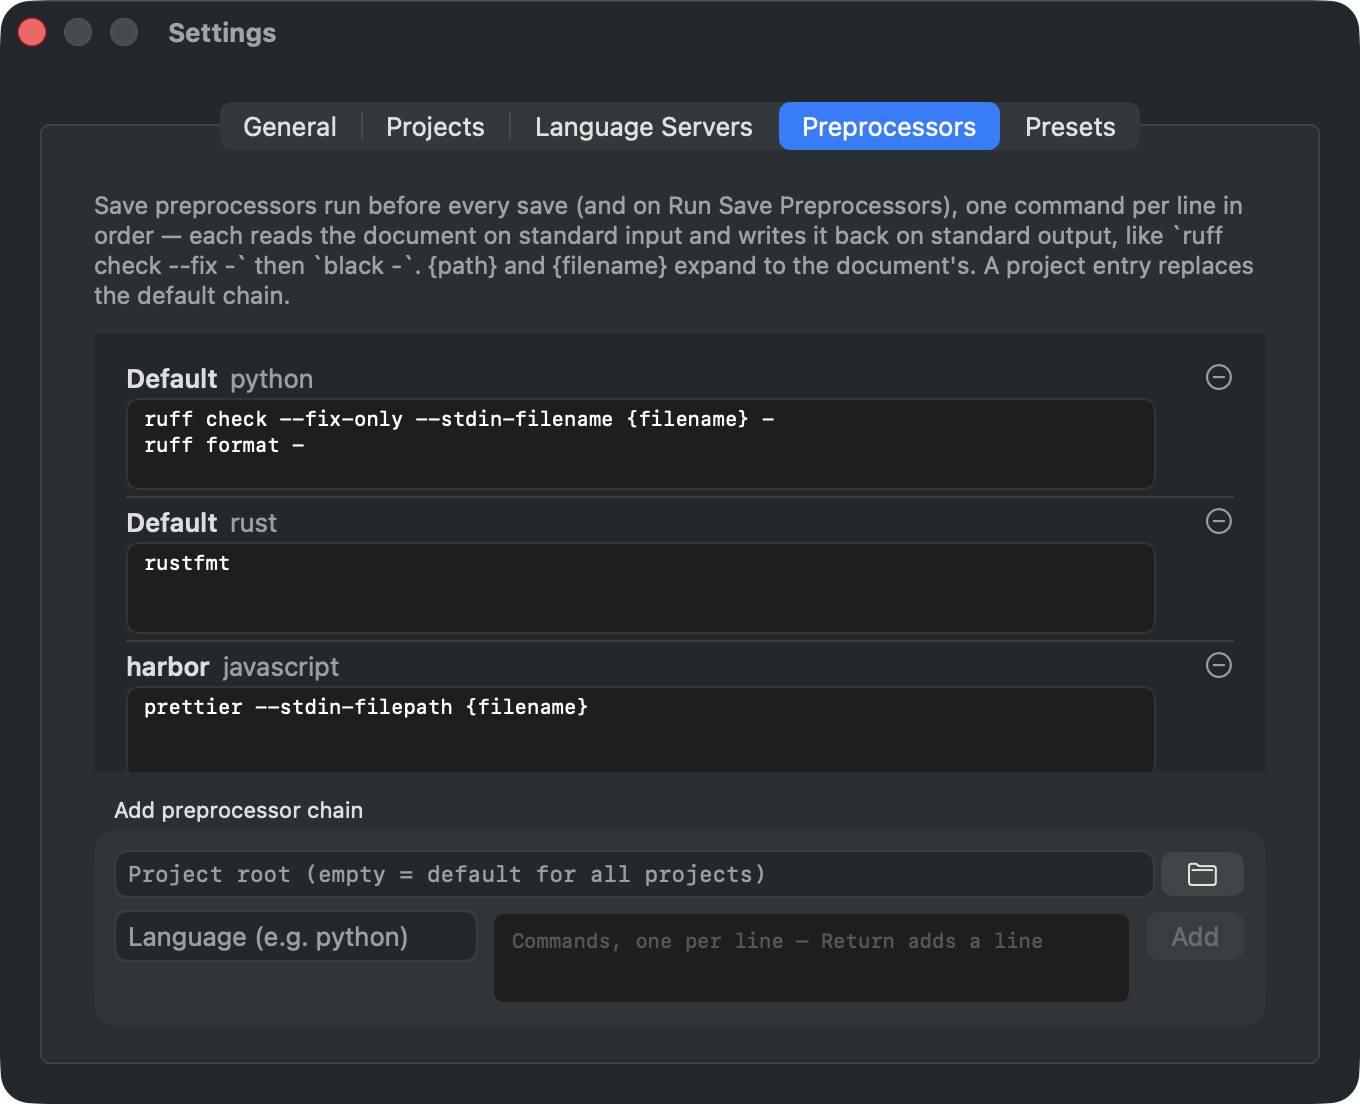The image size is (1360, 1104).
Task: Click the Add button
Action: point(1195,937)
